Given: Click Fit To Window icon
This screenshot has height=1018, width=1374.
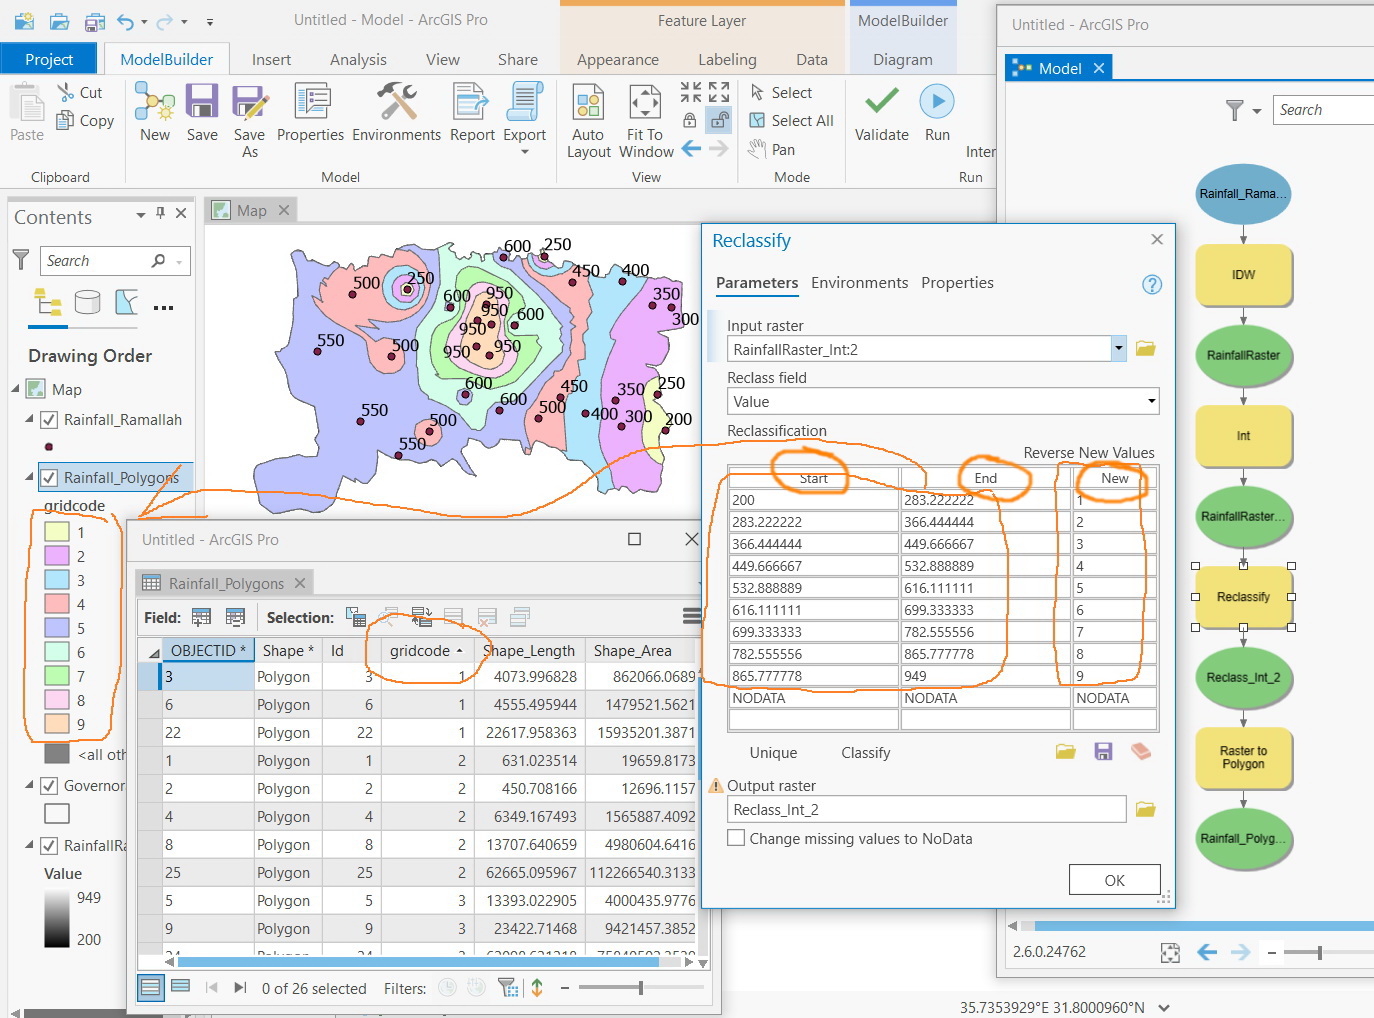Looking at the screenshot, I should [x=645, y=103].
